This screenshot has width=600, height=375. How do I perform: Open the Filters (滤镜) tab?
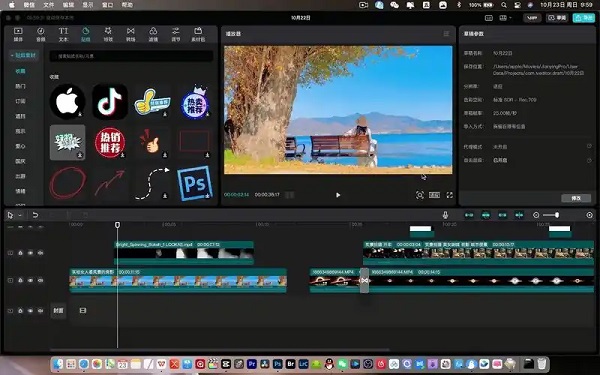point(153,34)
